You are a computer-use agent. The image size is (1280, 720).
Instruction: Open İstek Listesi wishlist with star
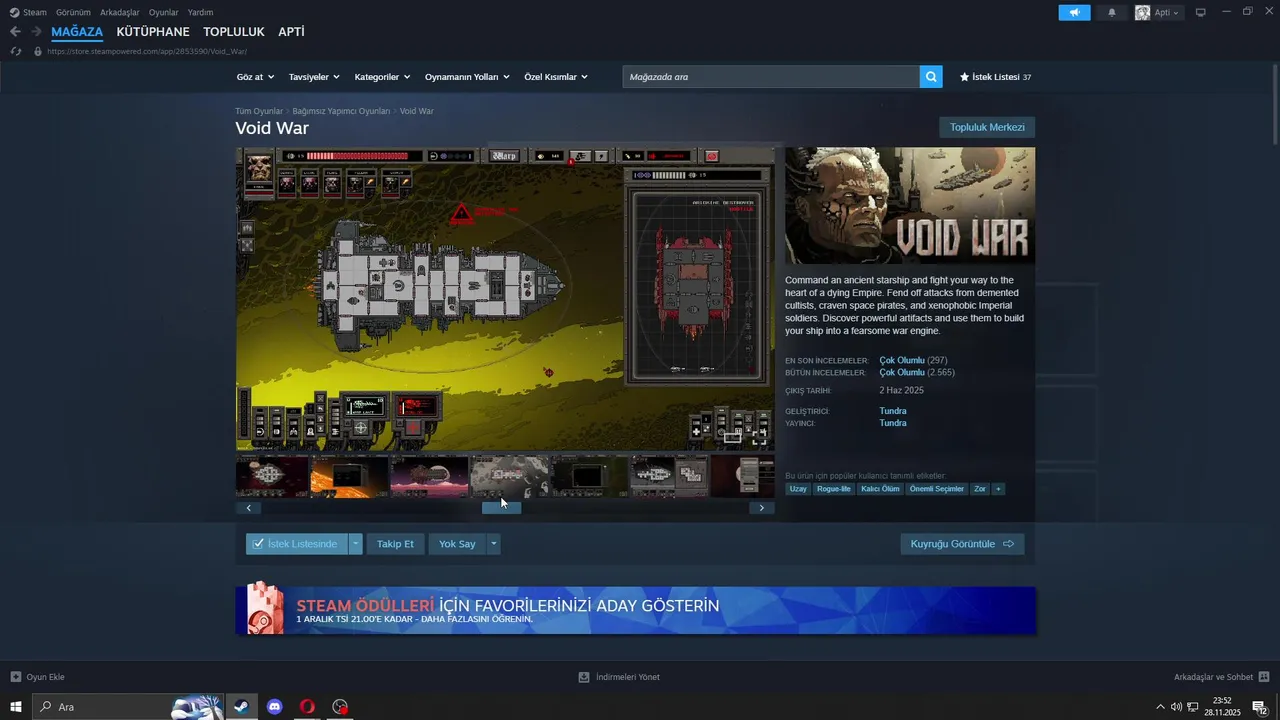click(x=995, y=77)
